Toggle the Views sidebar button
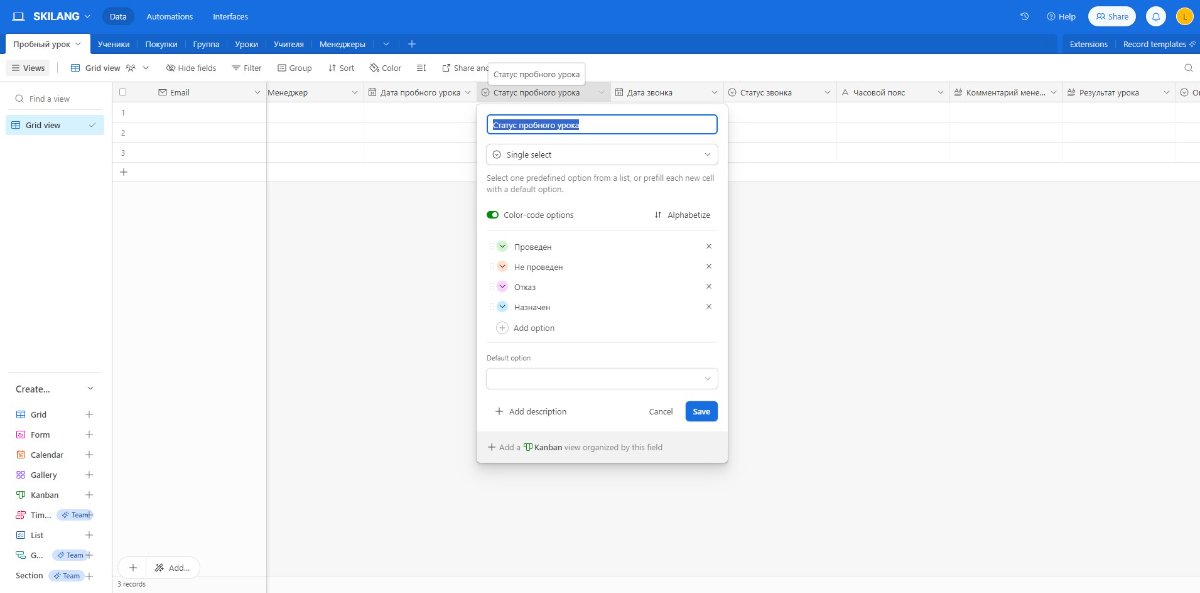 point(28,68)
